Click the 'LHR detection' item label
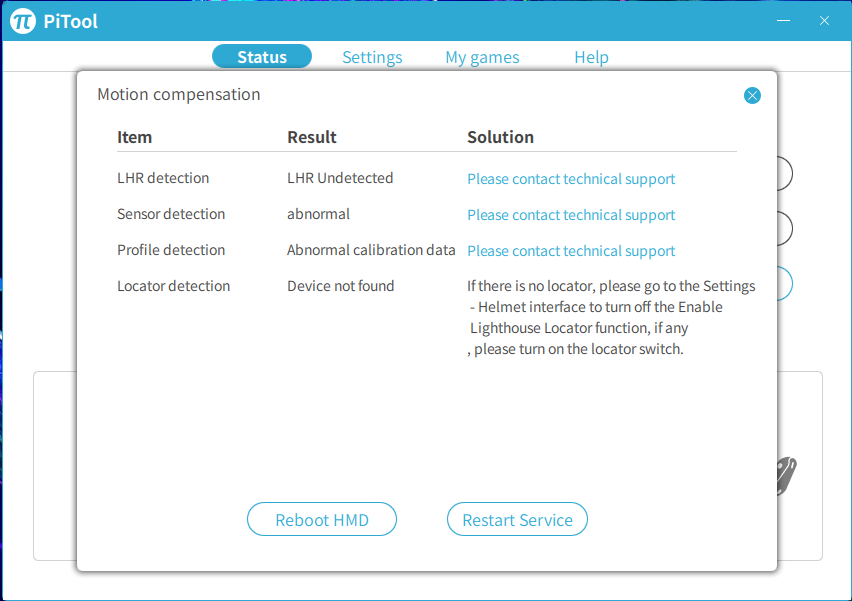852x601 pixels. [163, 178]
